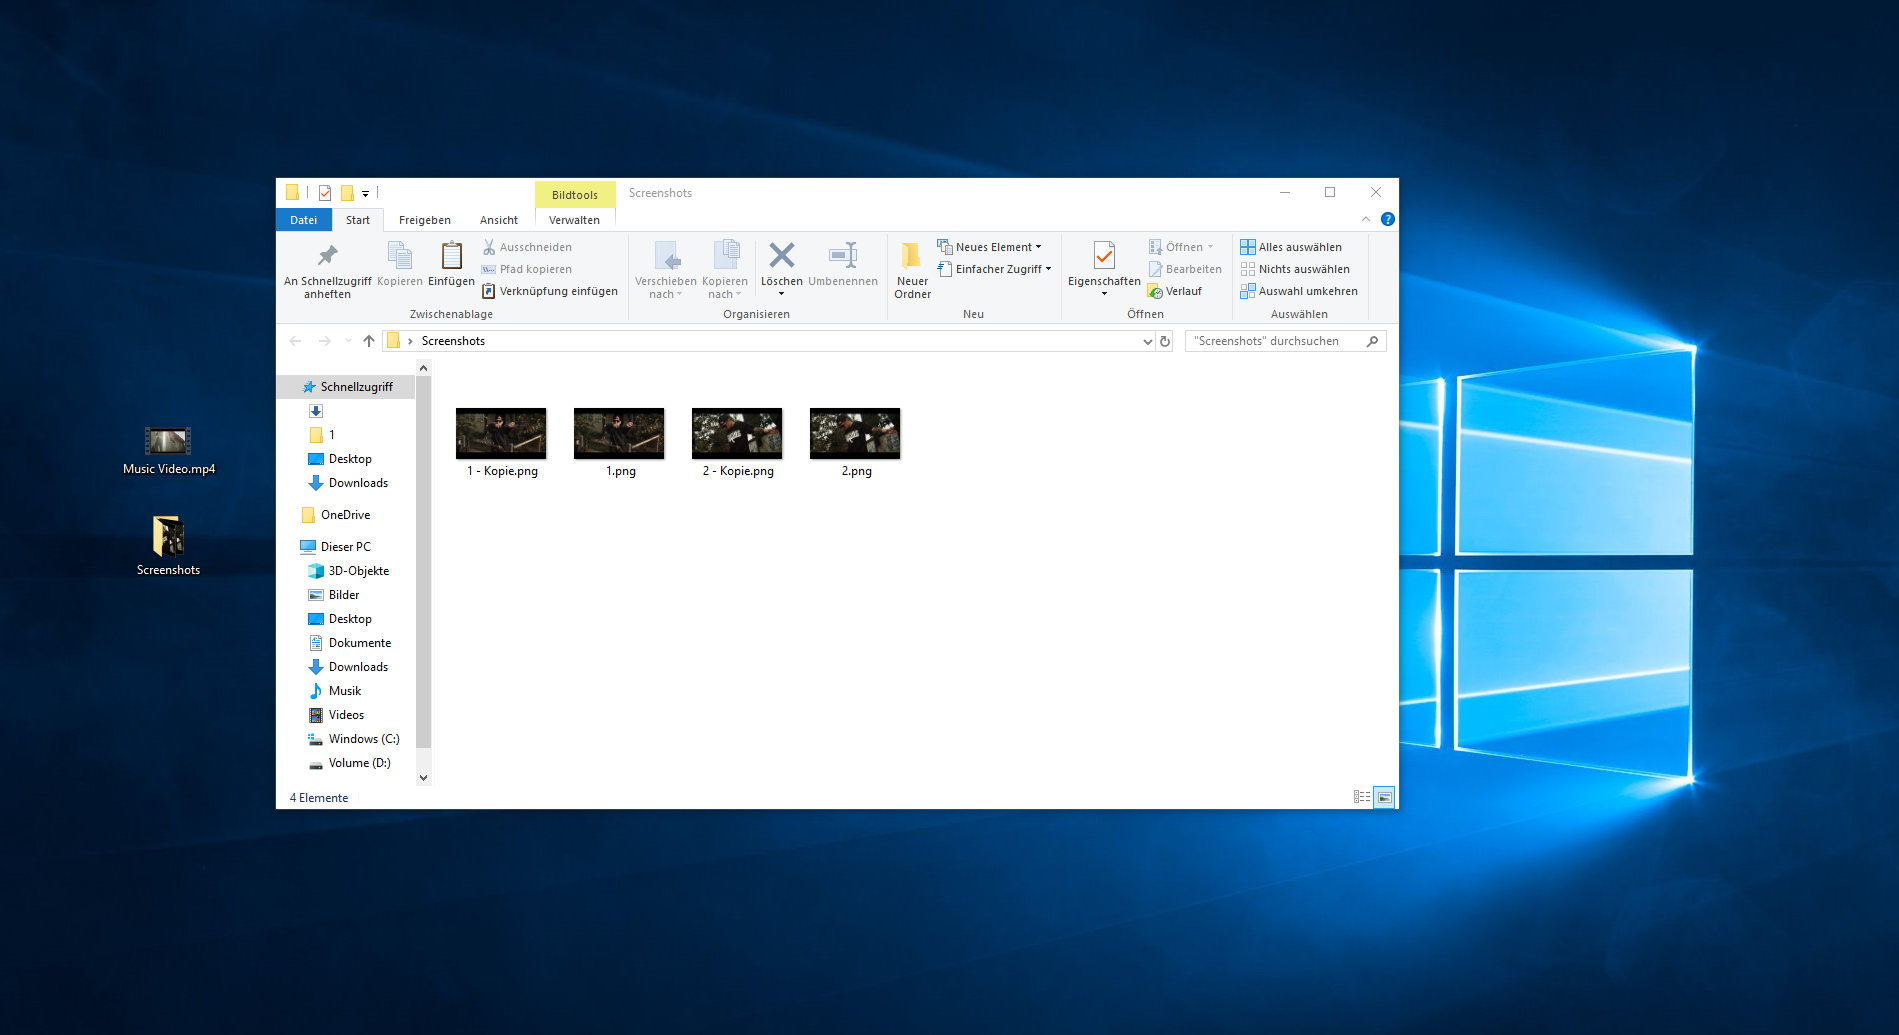
Task: Click Auswahl umkehren
Action: coord(1299,291)
